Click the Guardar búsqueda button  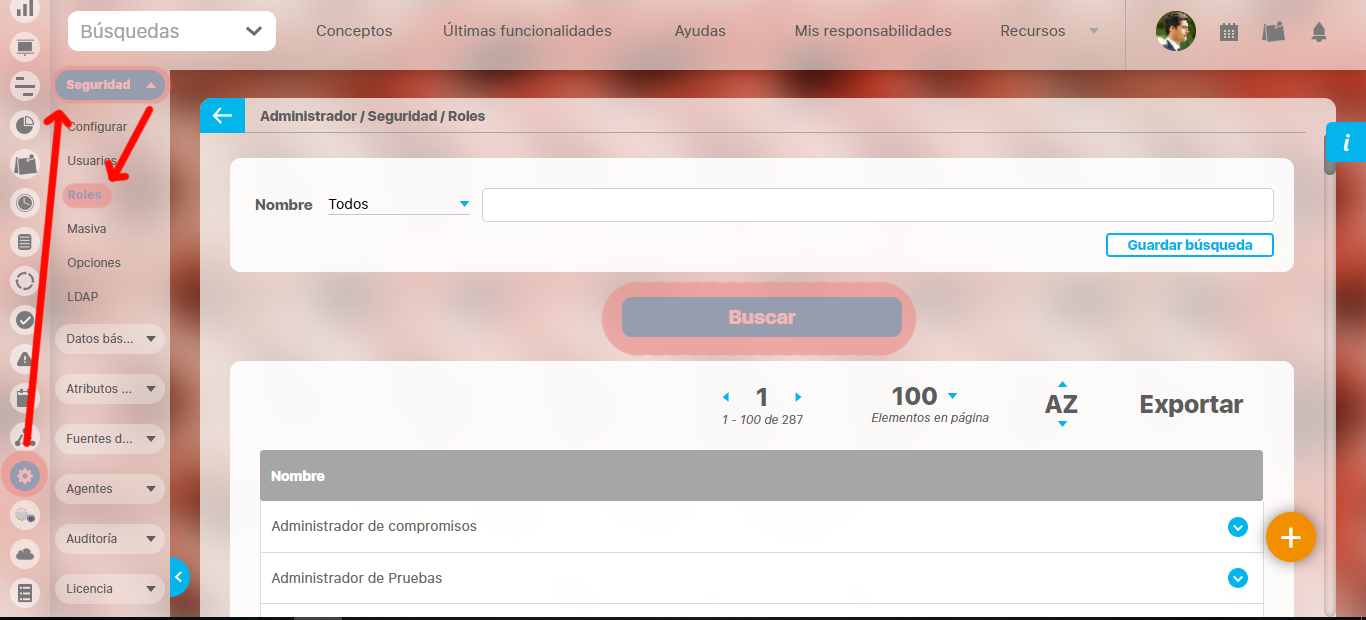coord(1189,245)
